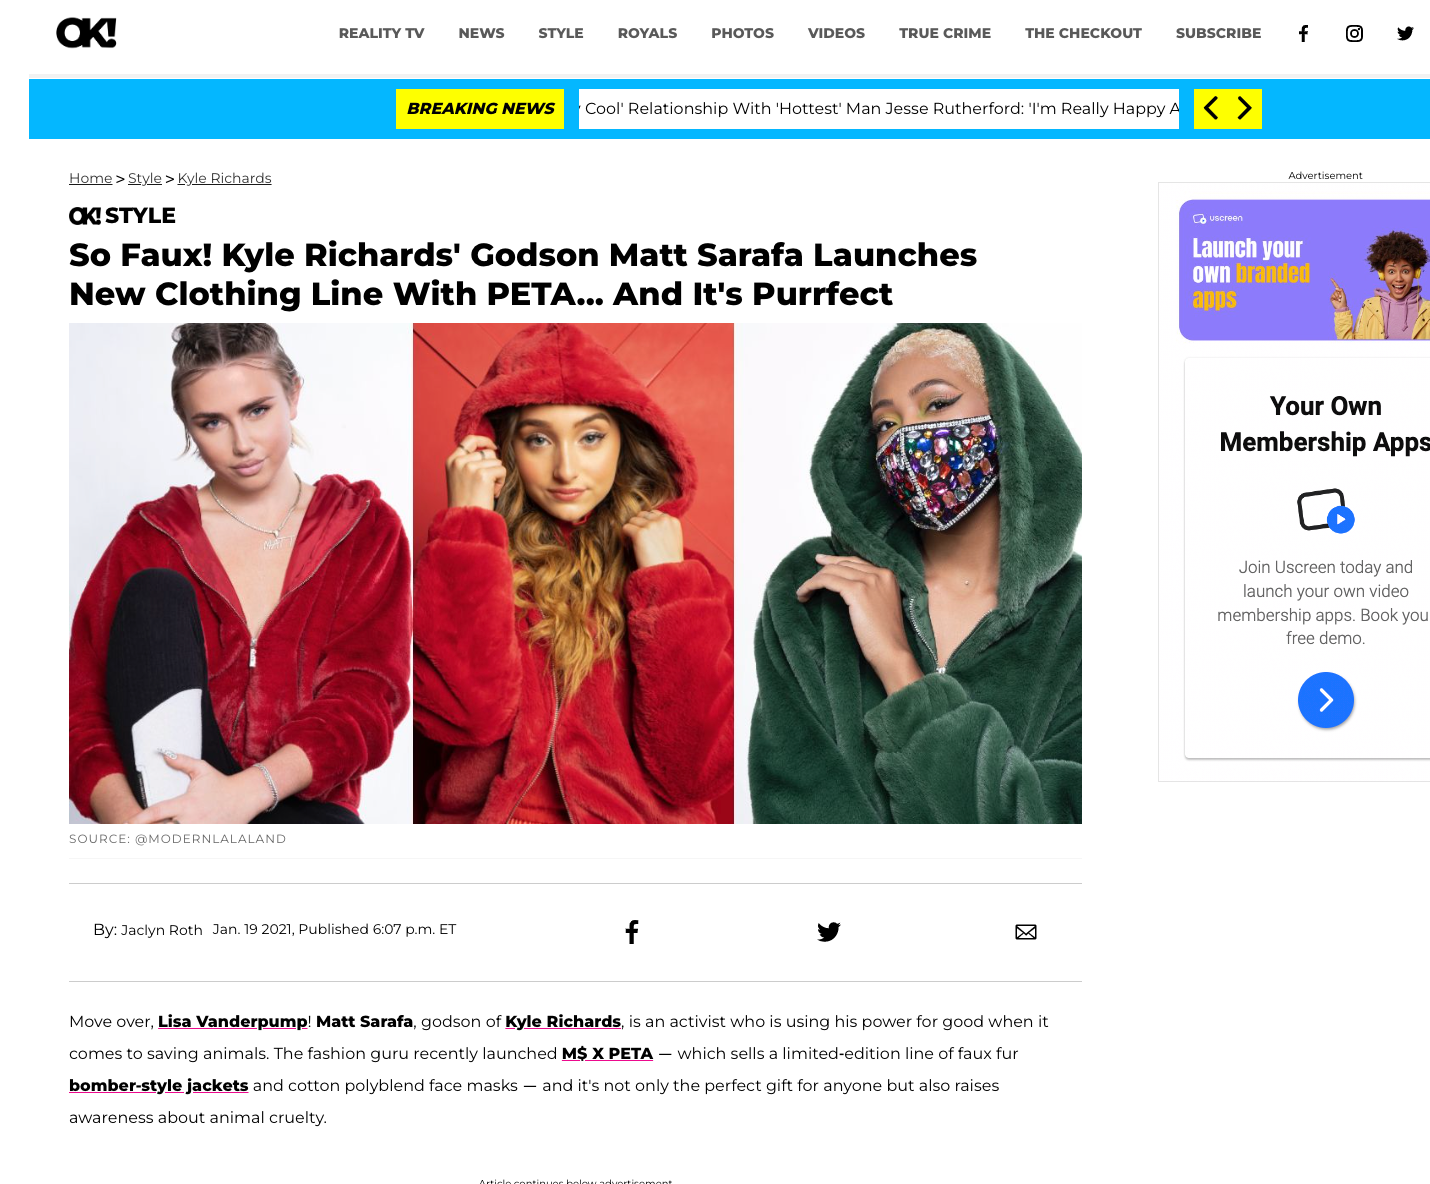Screen dimensions: 1430x1184
Task: Follow the Home breadcrumb link
Action: click(x=90, y=178)
